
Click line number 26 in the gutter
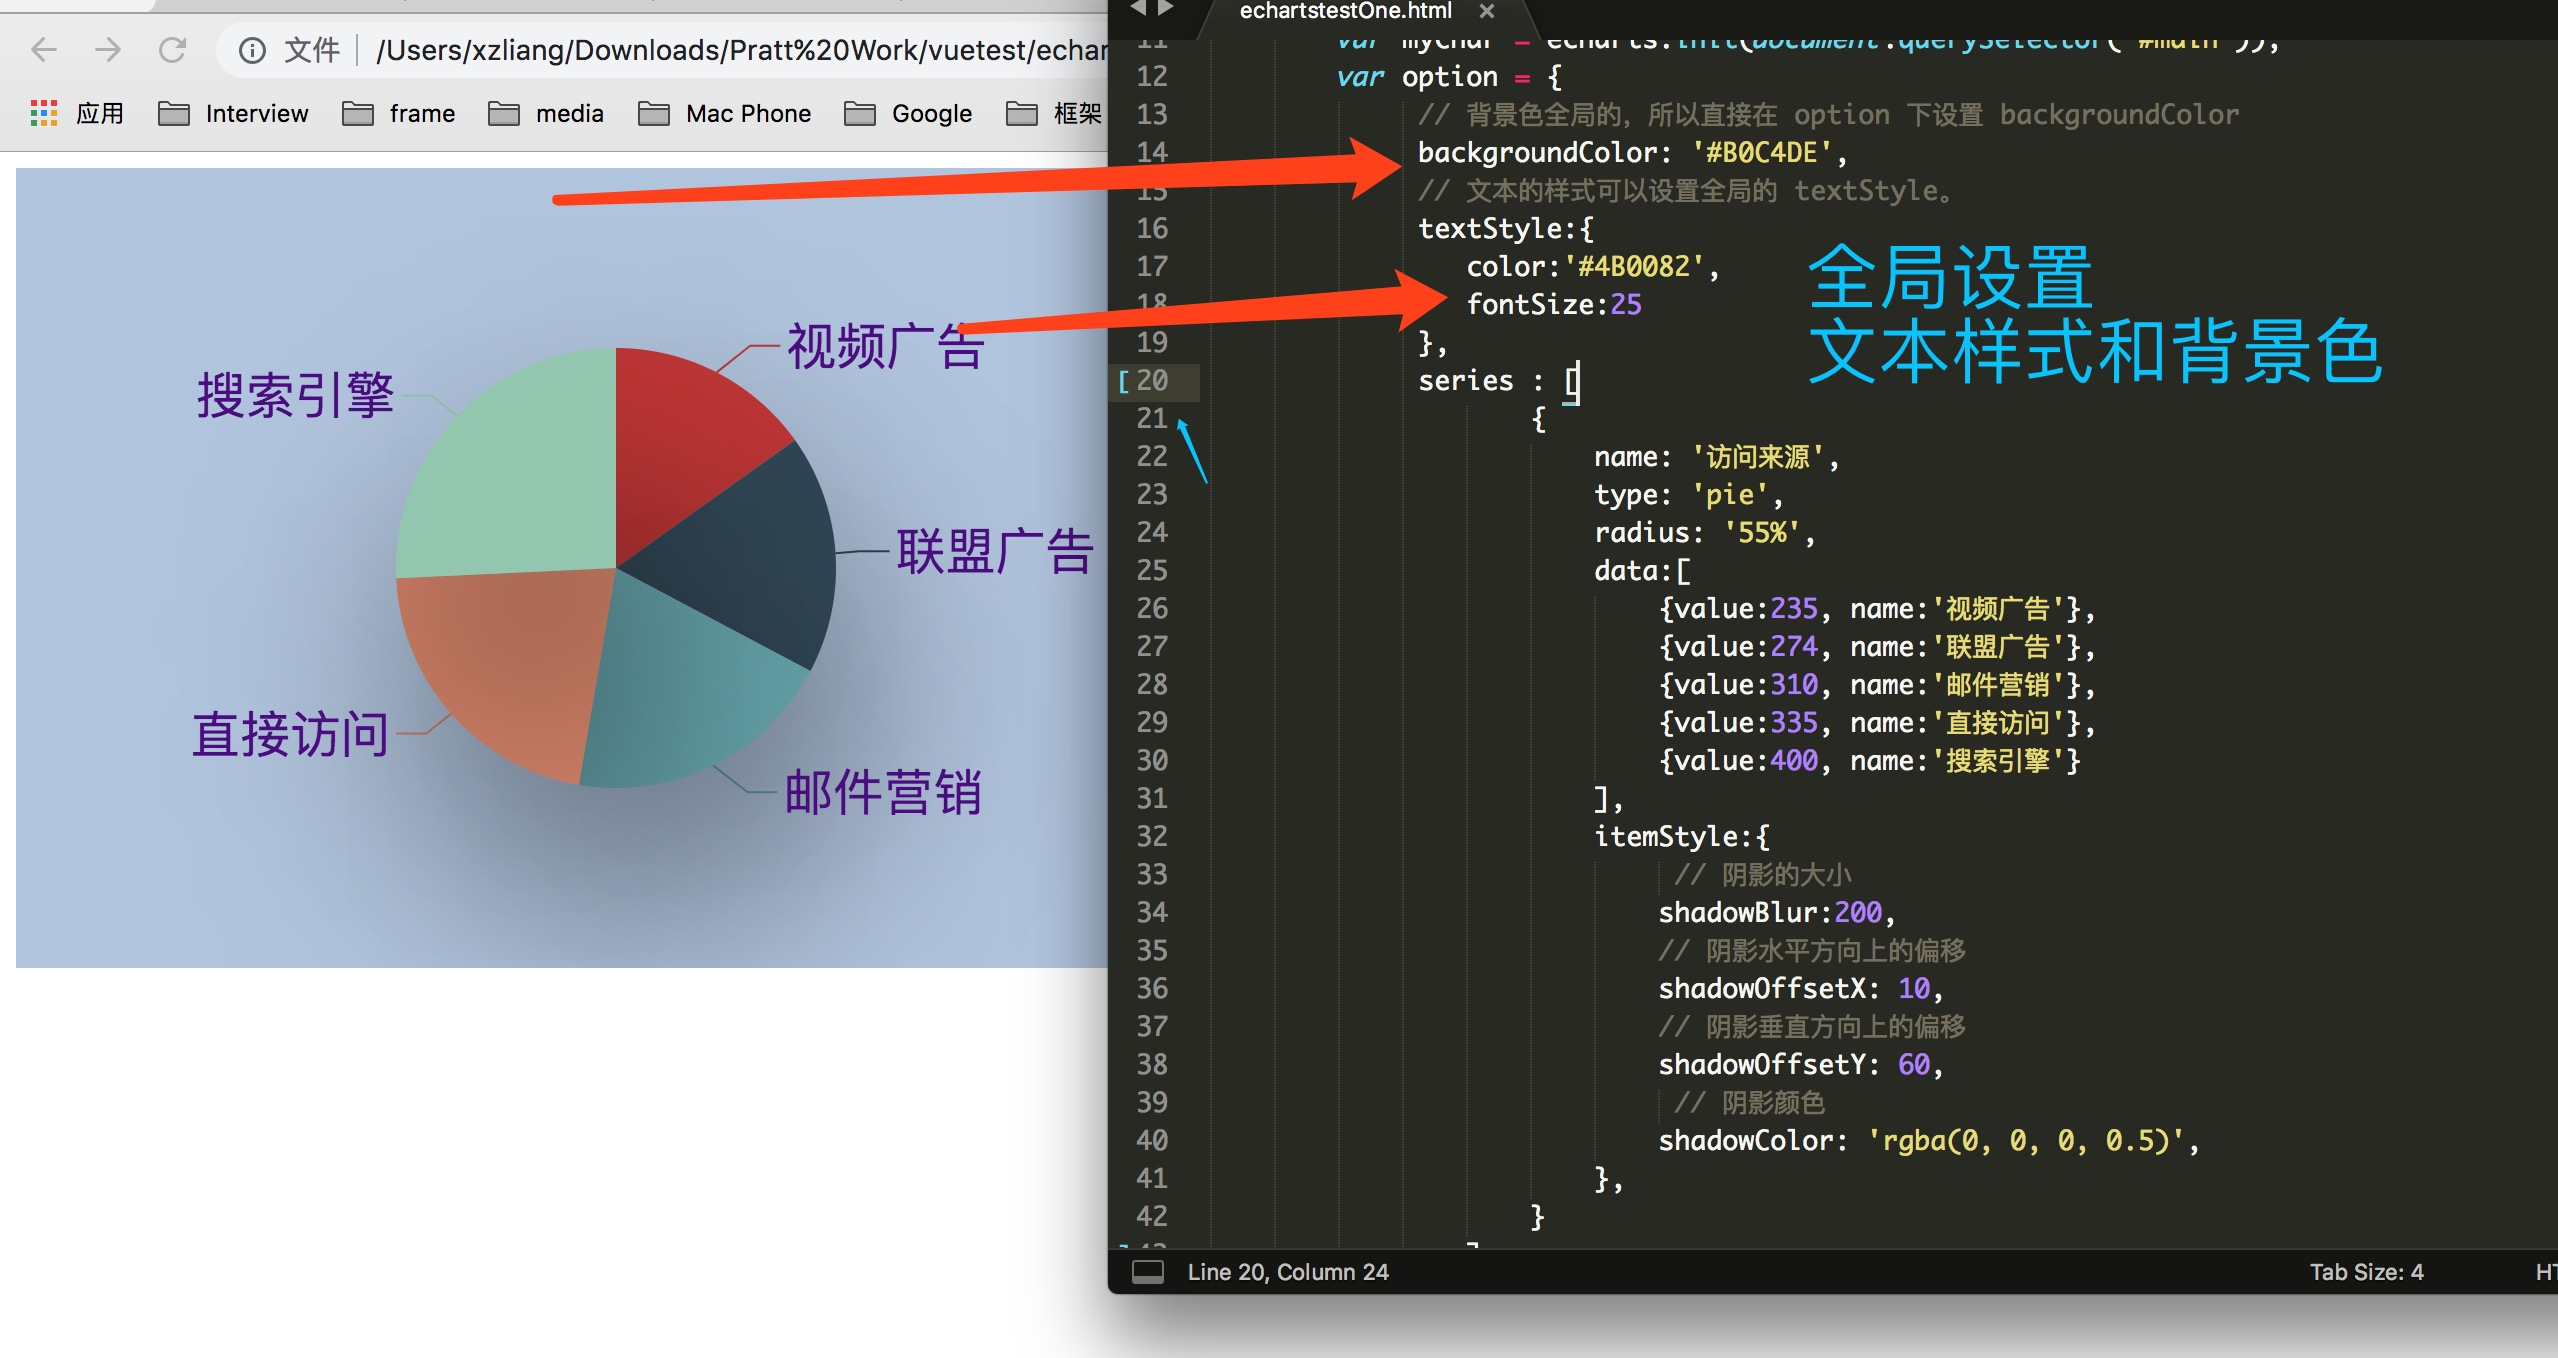[x=1152, y=608]
